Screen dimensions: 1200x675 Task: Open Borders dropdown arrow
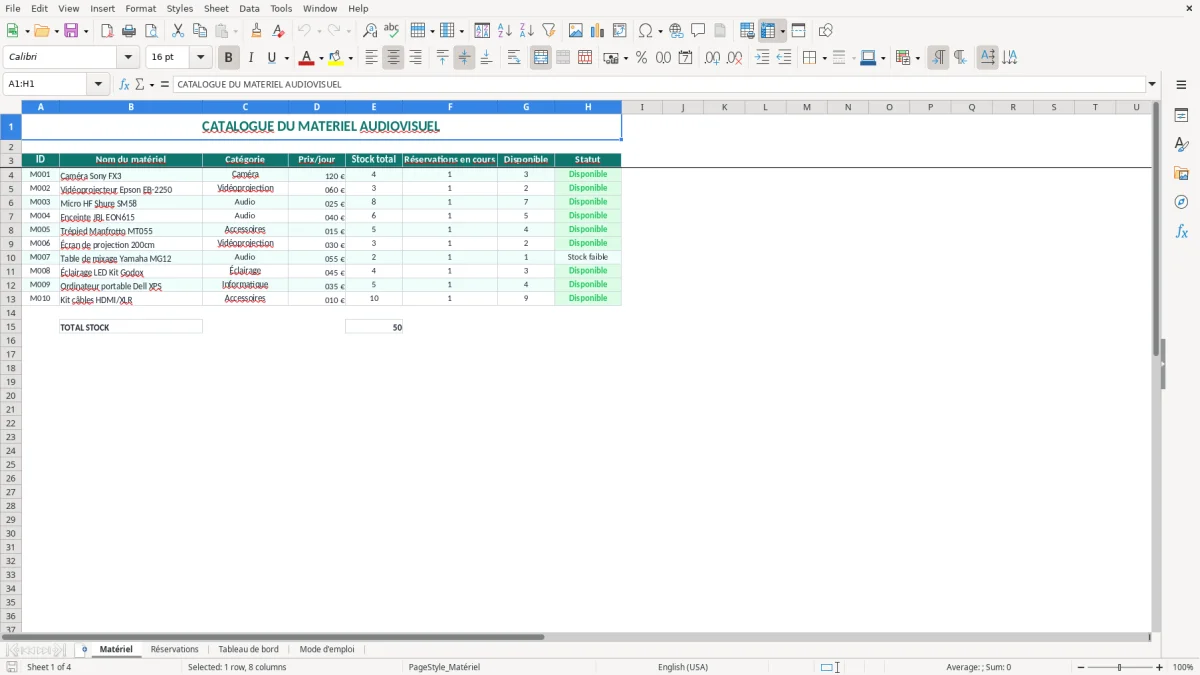824,58
